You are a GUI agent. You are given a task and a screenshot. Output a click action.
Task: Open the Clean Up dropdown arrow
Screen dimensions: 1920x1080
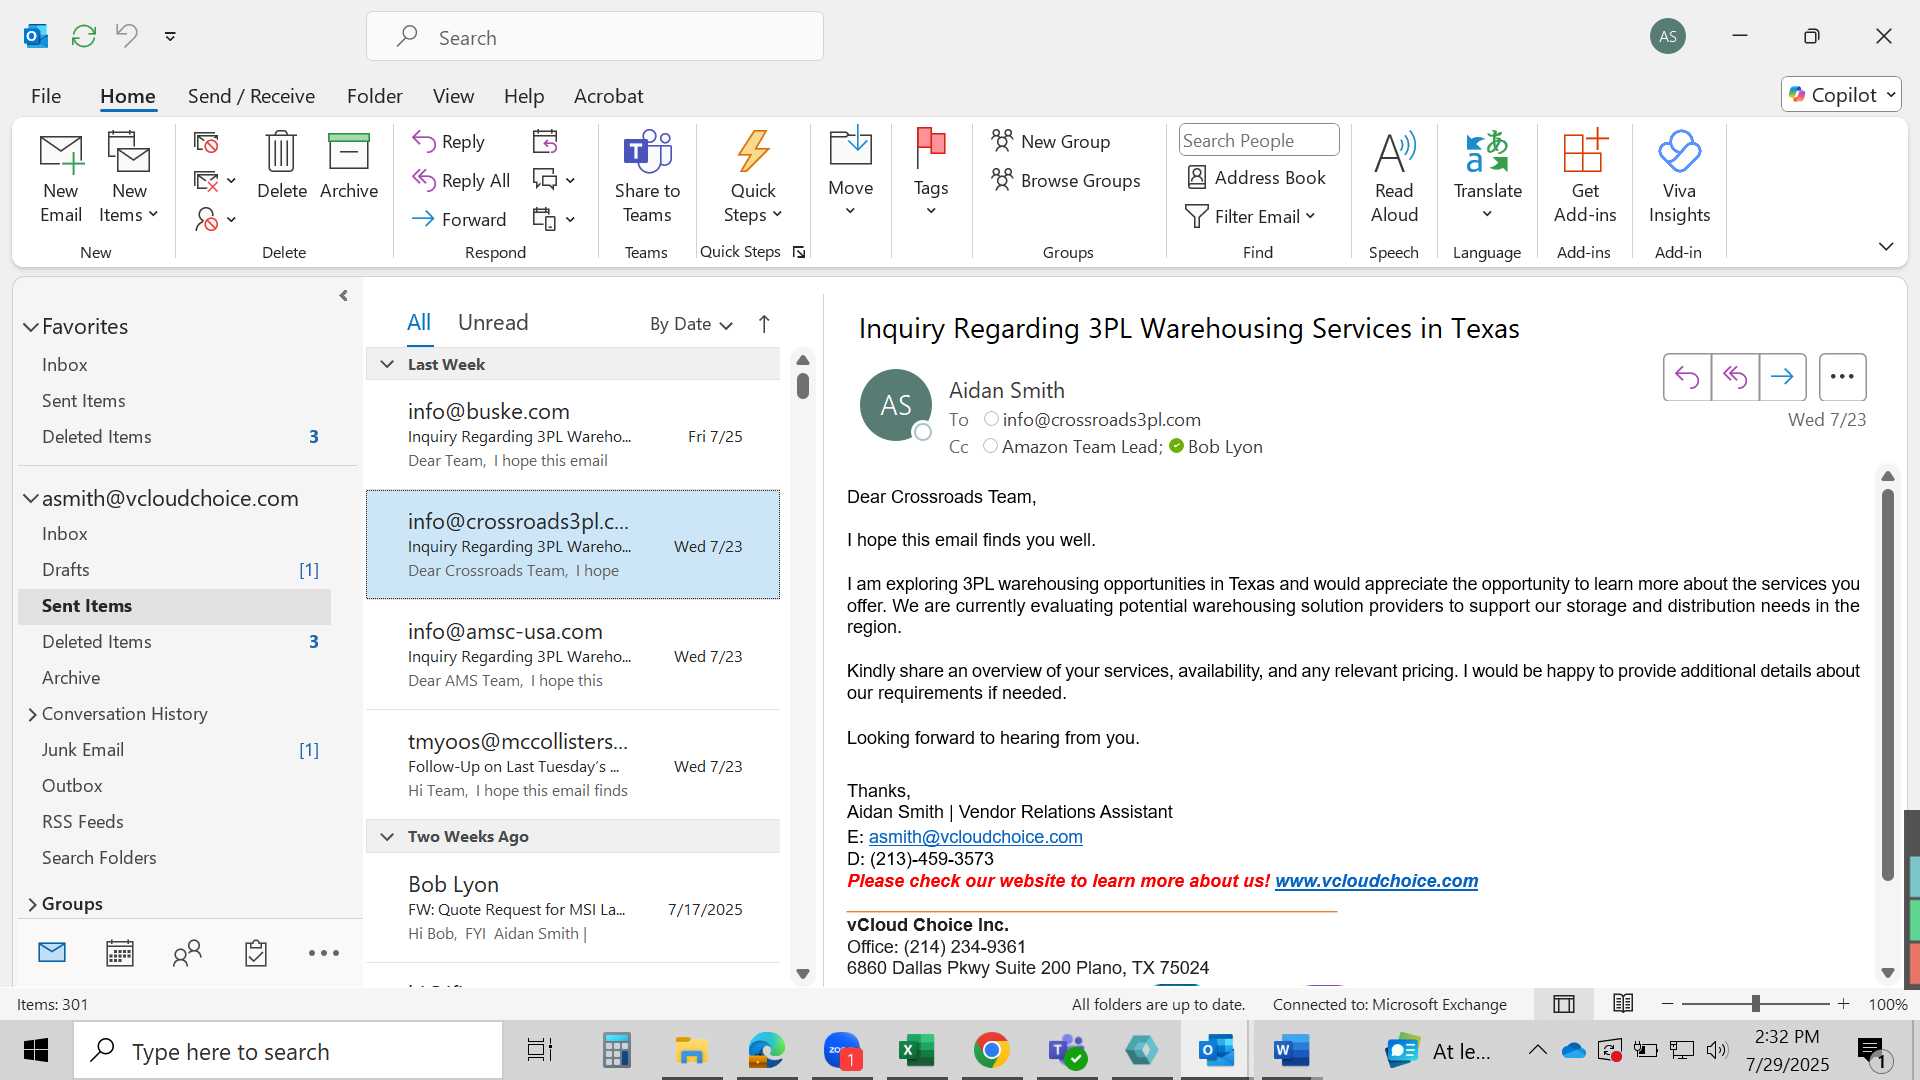click(x=231, y=181)
